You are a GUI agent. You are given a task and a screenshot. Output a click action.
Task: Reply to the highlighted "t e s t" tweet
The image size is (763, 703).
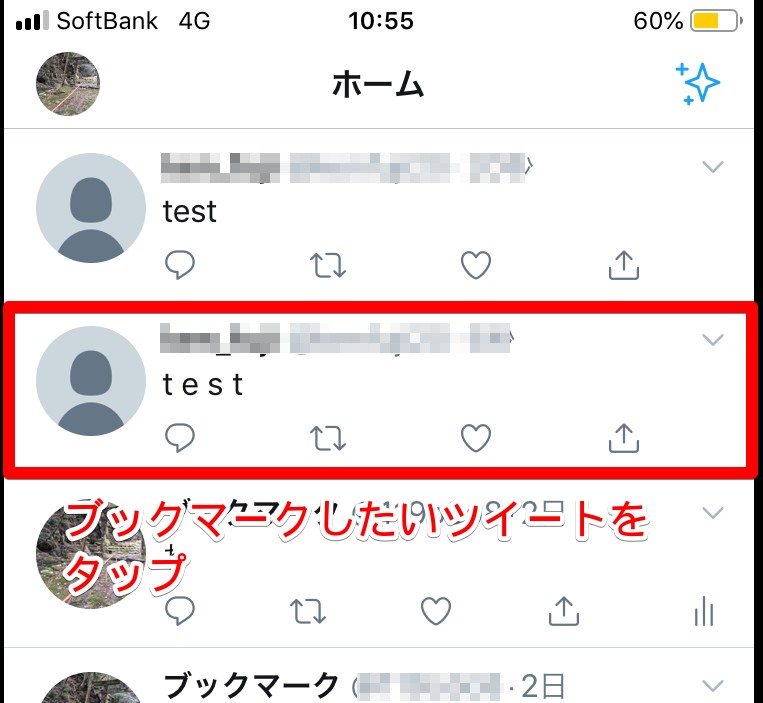180,438
